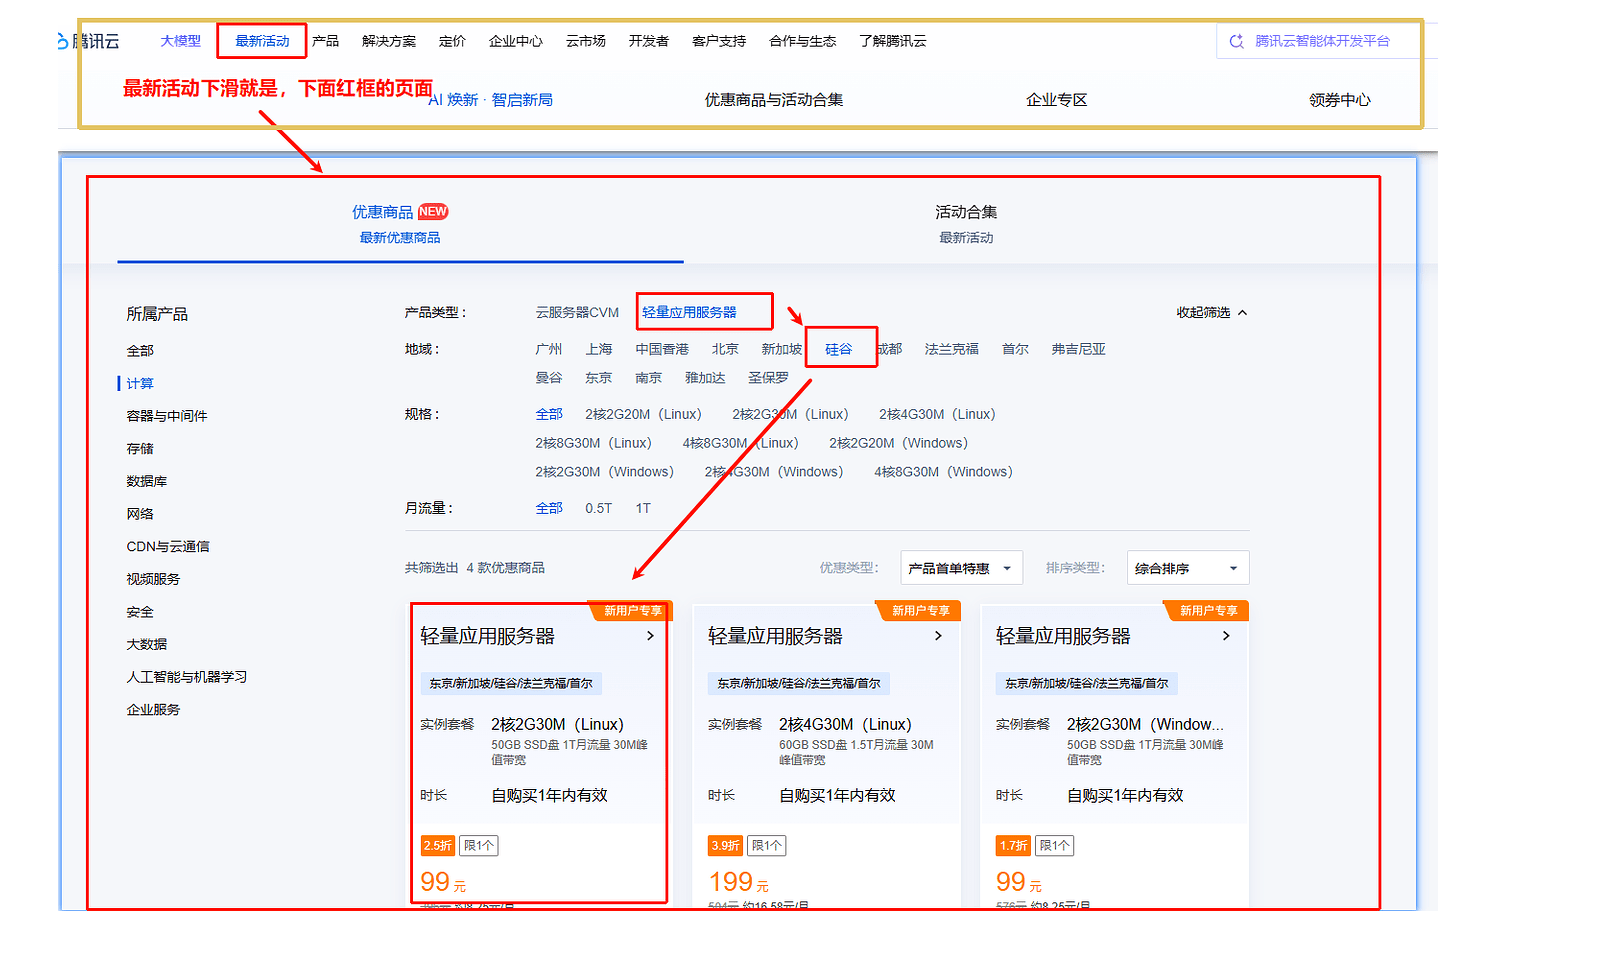
Task: Select spec 2核4G30M (Linux)
Action: 937,415
